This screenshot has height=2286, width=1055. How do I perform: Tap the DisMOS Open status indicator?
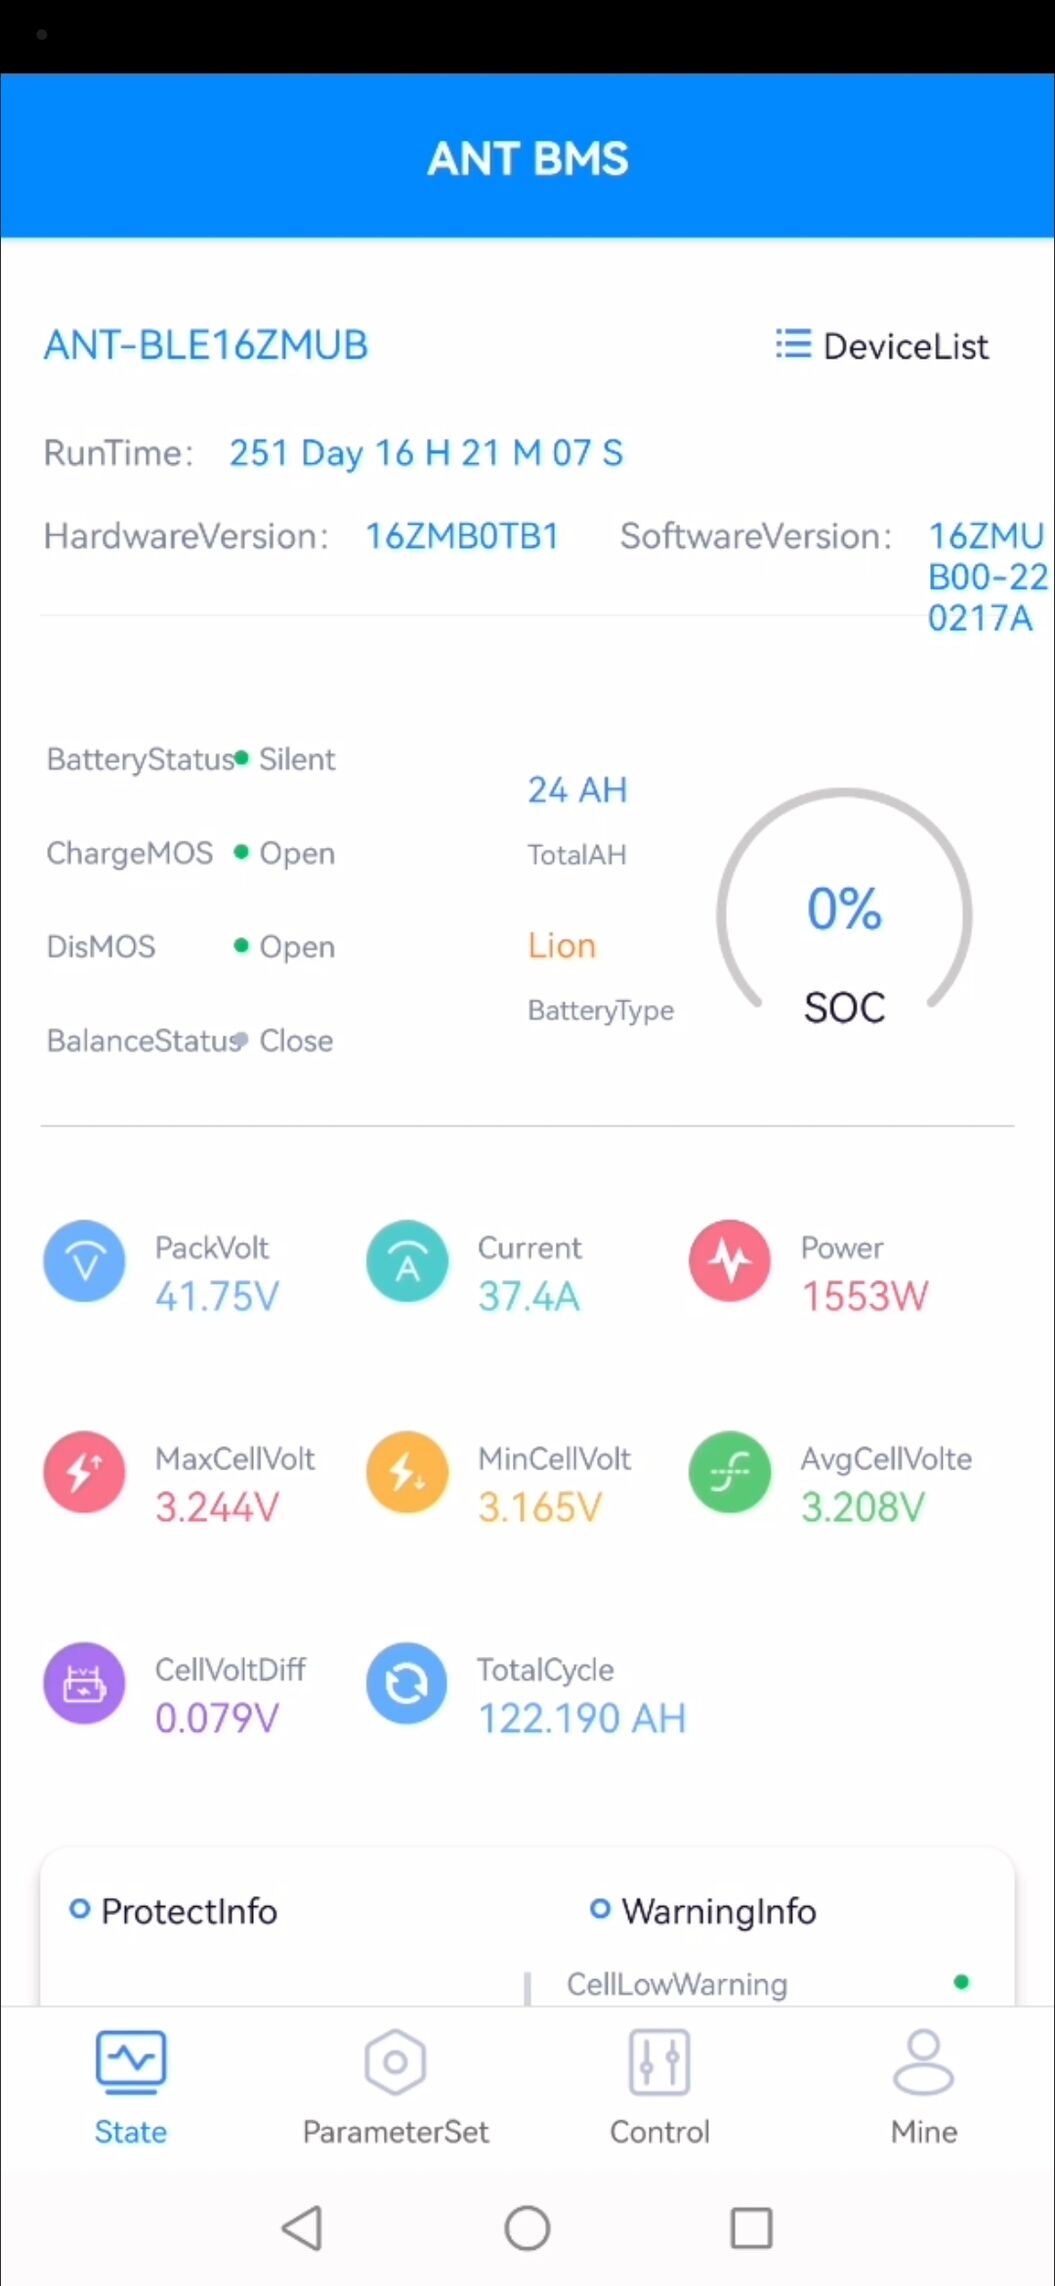[285, 946]
